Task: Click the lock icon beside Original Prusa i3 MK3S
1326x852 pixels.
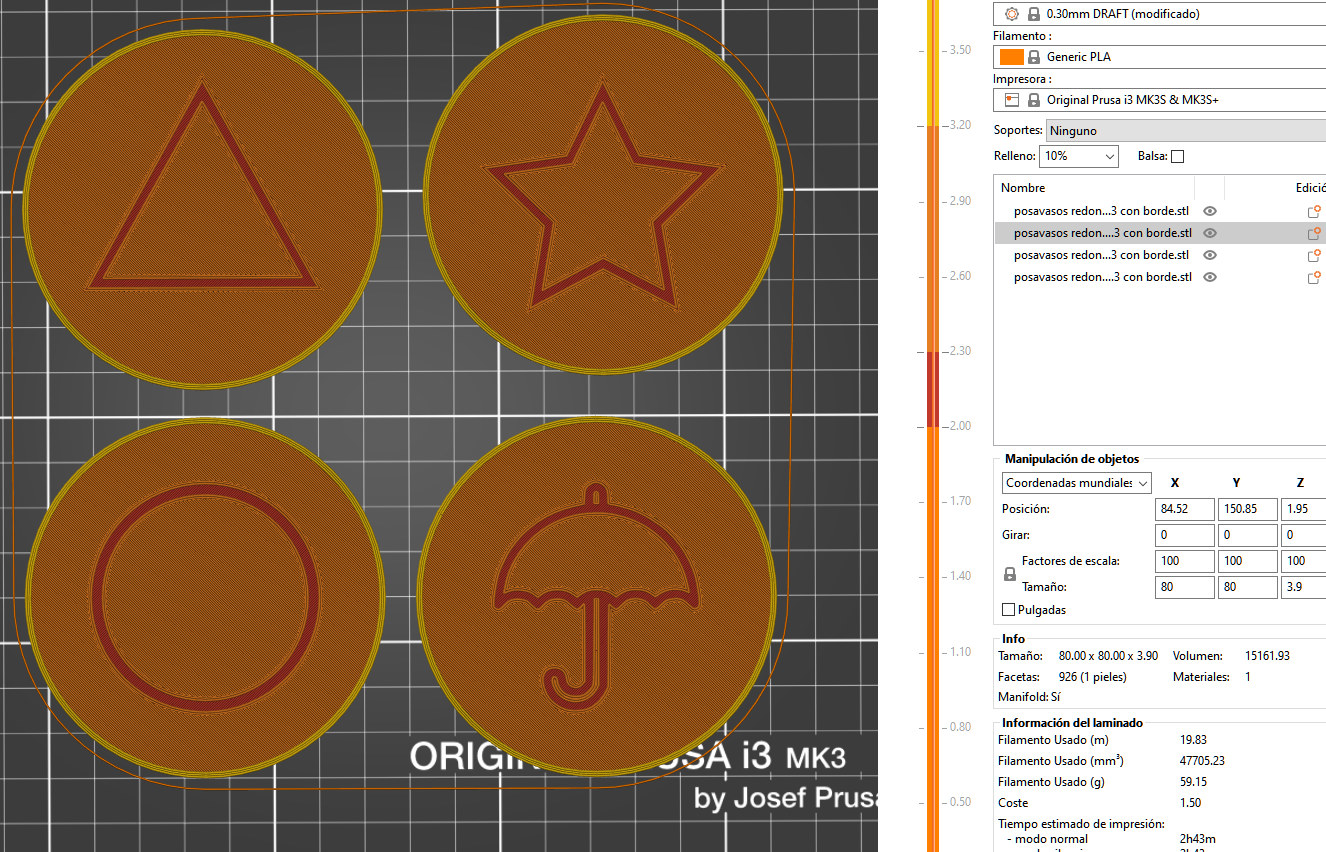Action: pos(1033,100)
